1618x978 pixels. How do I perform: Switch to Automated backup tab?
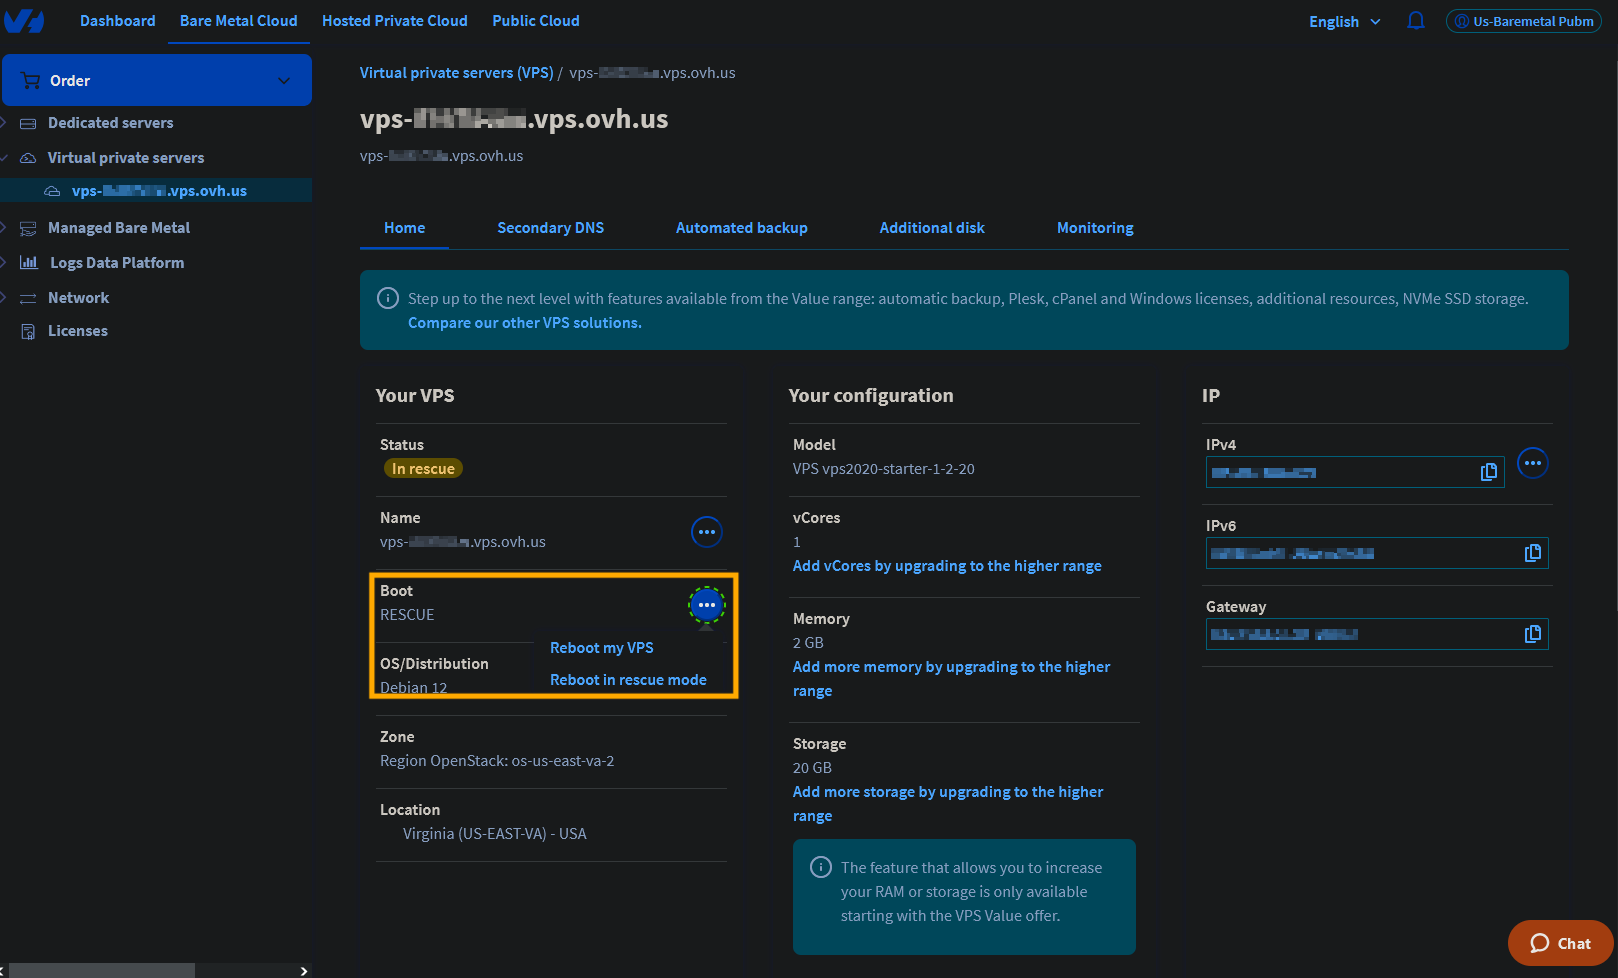(742, 228)
